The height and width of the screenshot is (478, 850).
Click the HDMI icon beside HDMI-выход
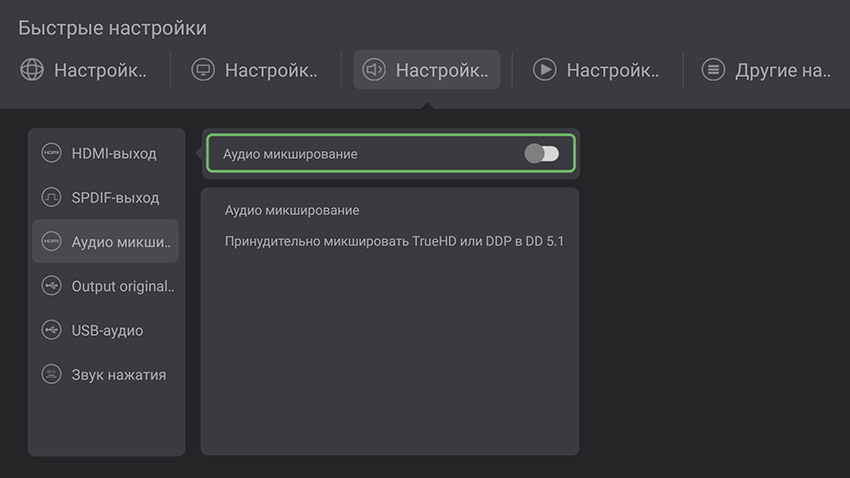[x=51, y=153]
